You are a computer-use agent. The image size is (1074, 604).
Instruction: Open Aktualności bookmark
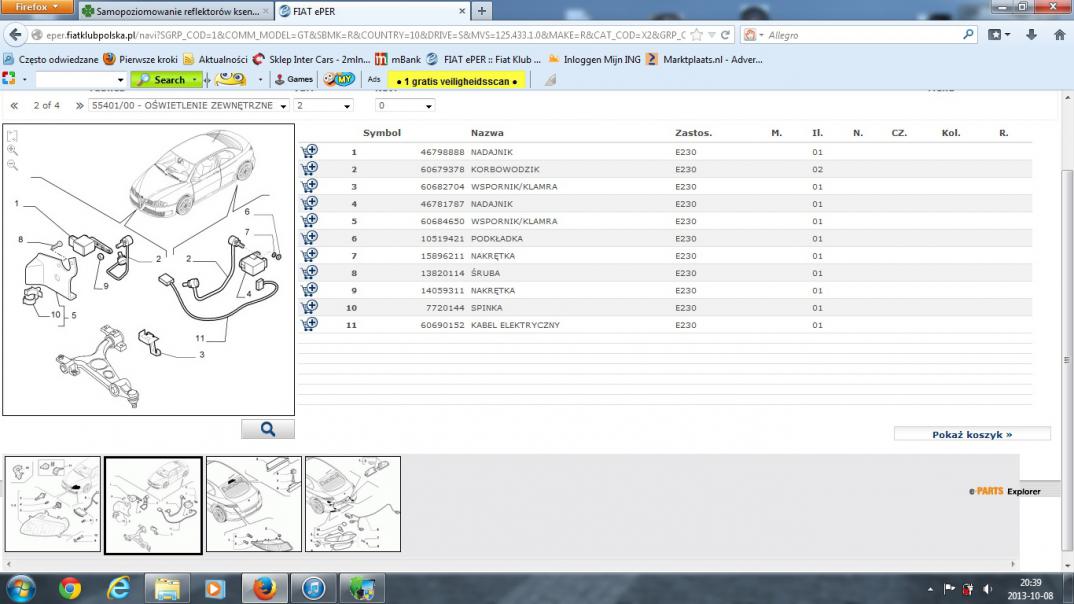215,60
